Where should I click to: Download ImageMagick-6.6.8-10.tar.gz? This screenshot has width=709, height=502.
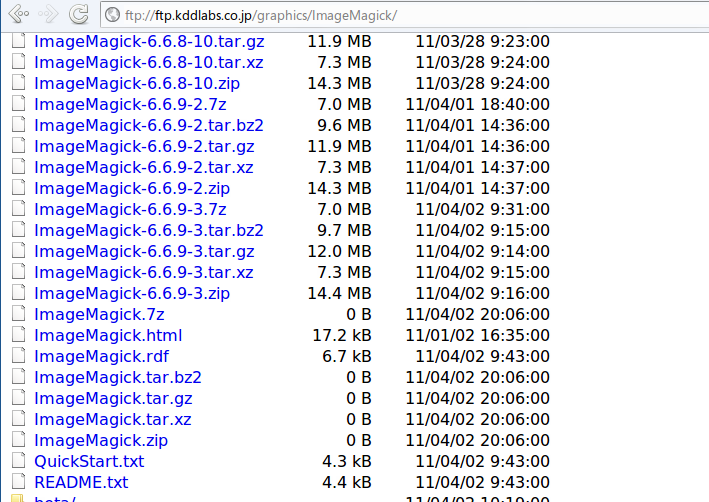point(149,42)
